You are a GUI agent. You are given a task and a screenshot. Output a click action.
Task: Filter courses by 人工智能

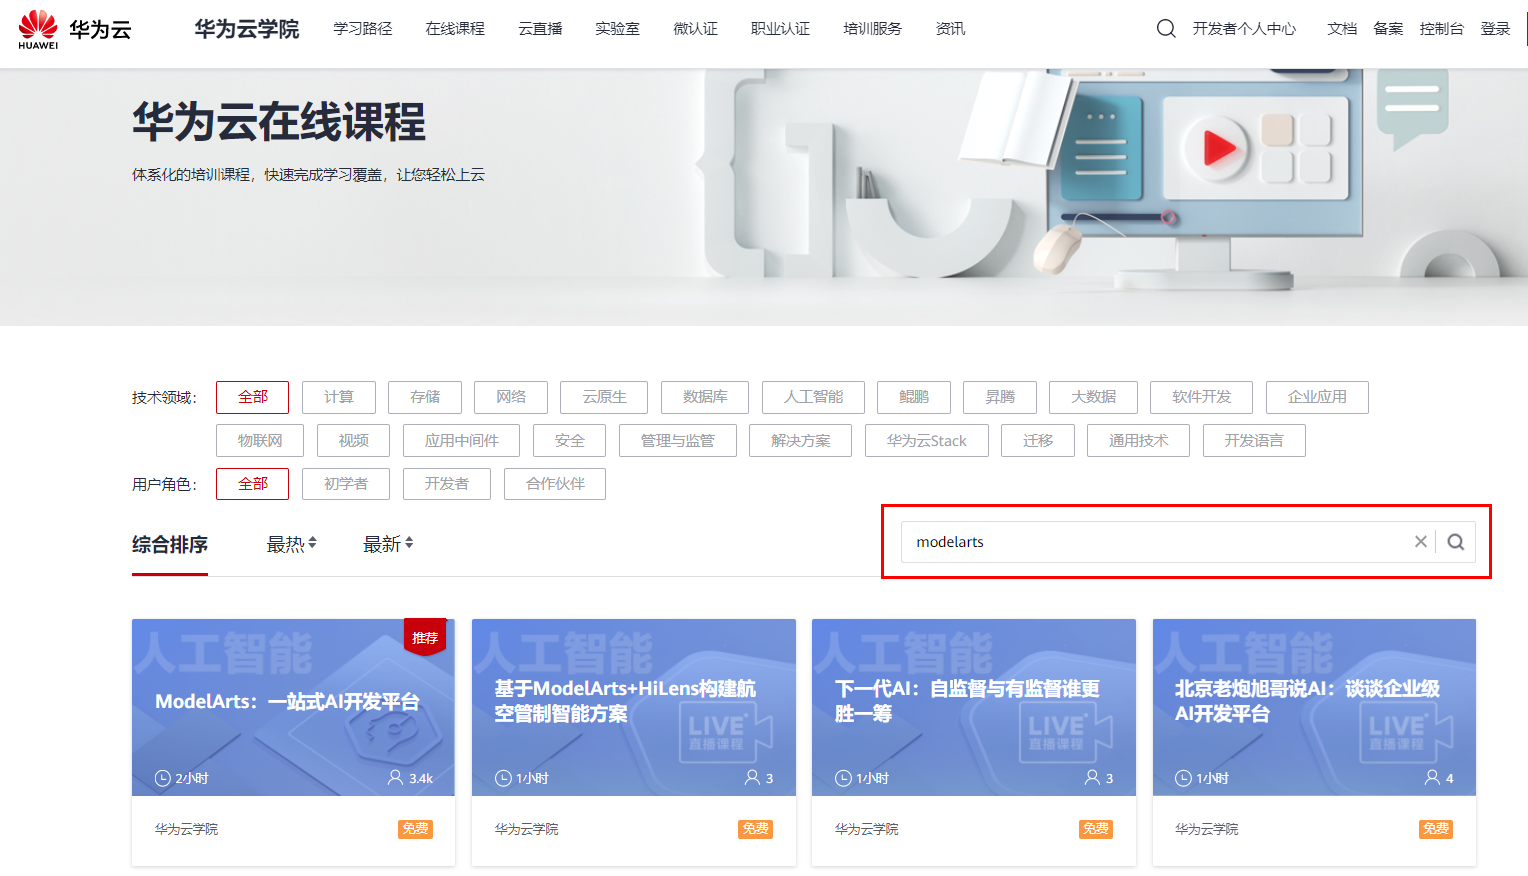point(813,397)
